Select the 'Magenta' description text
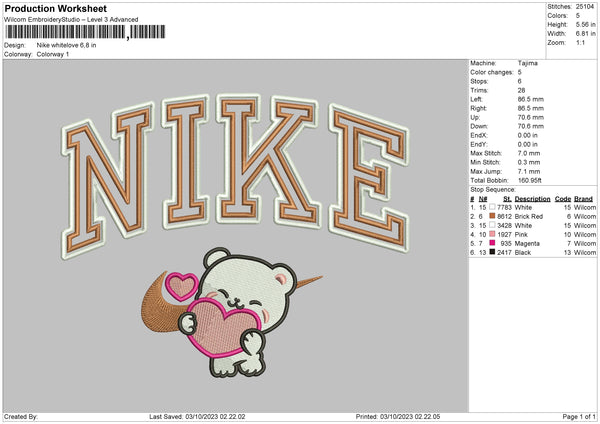The image size is (600, 424). click(x=527, y=244)
